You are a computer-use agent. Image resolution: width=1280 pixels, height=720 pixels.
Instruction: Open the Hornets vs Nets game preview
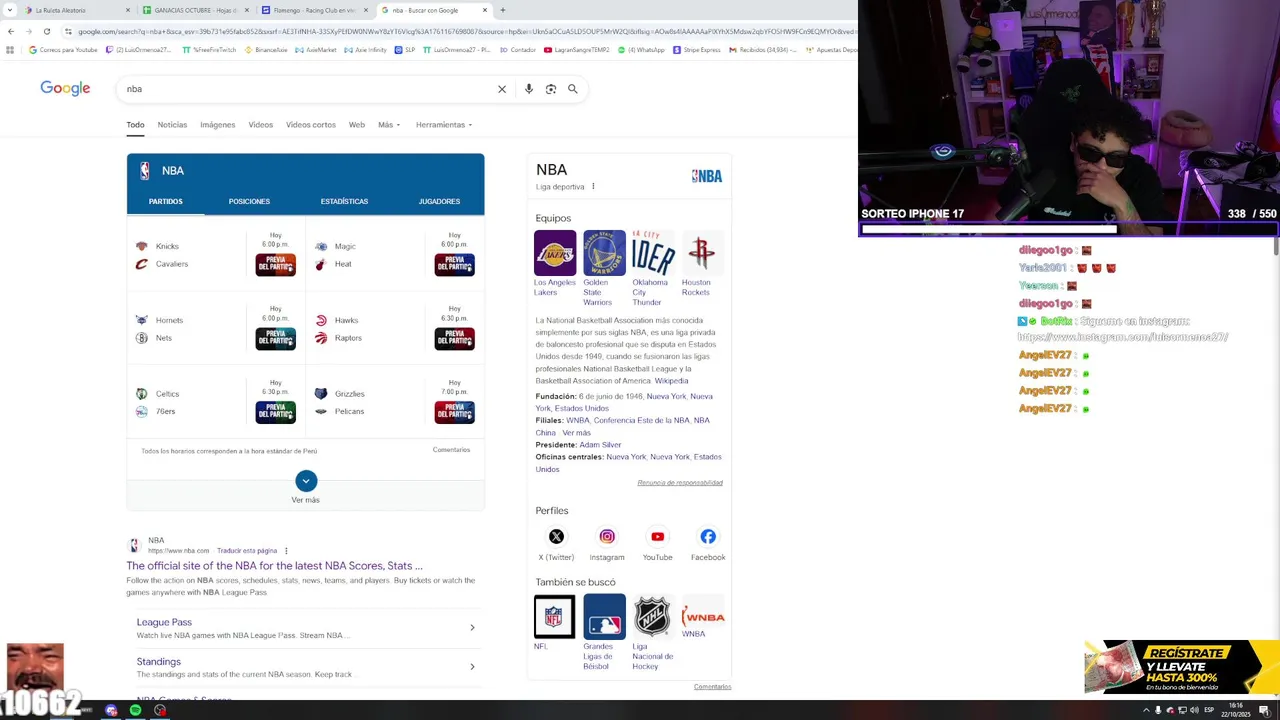coord(275,339)
